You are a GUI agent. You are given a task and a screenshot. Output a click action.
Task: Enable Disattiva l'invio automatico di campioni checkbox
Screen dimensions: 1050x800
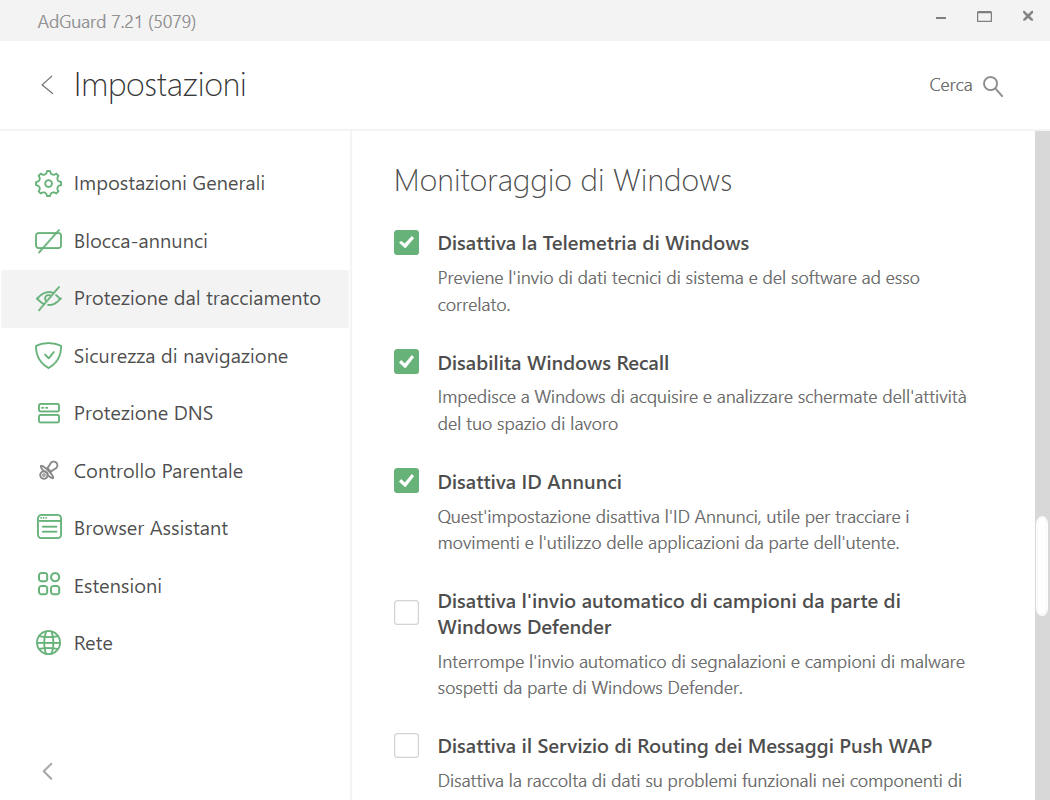point(406,613)
